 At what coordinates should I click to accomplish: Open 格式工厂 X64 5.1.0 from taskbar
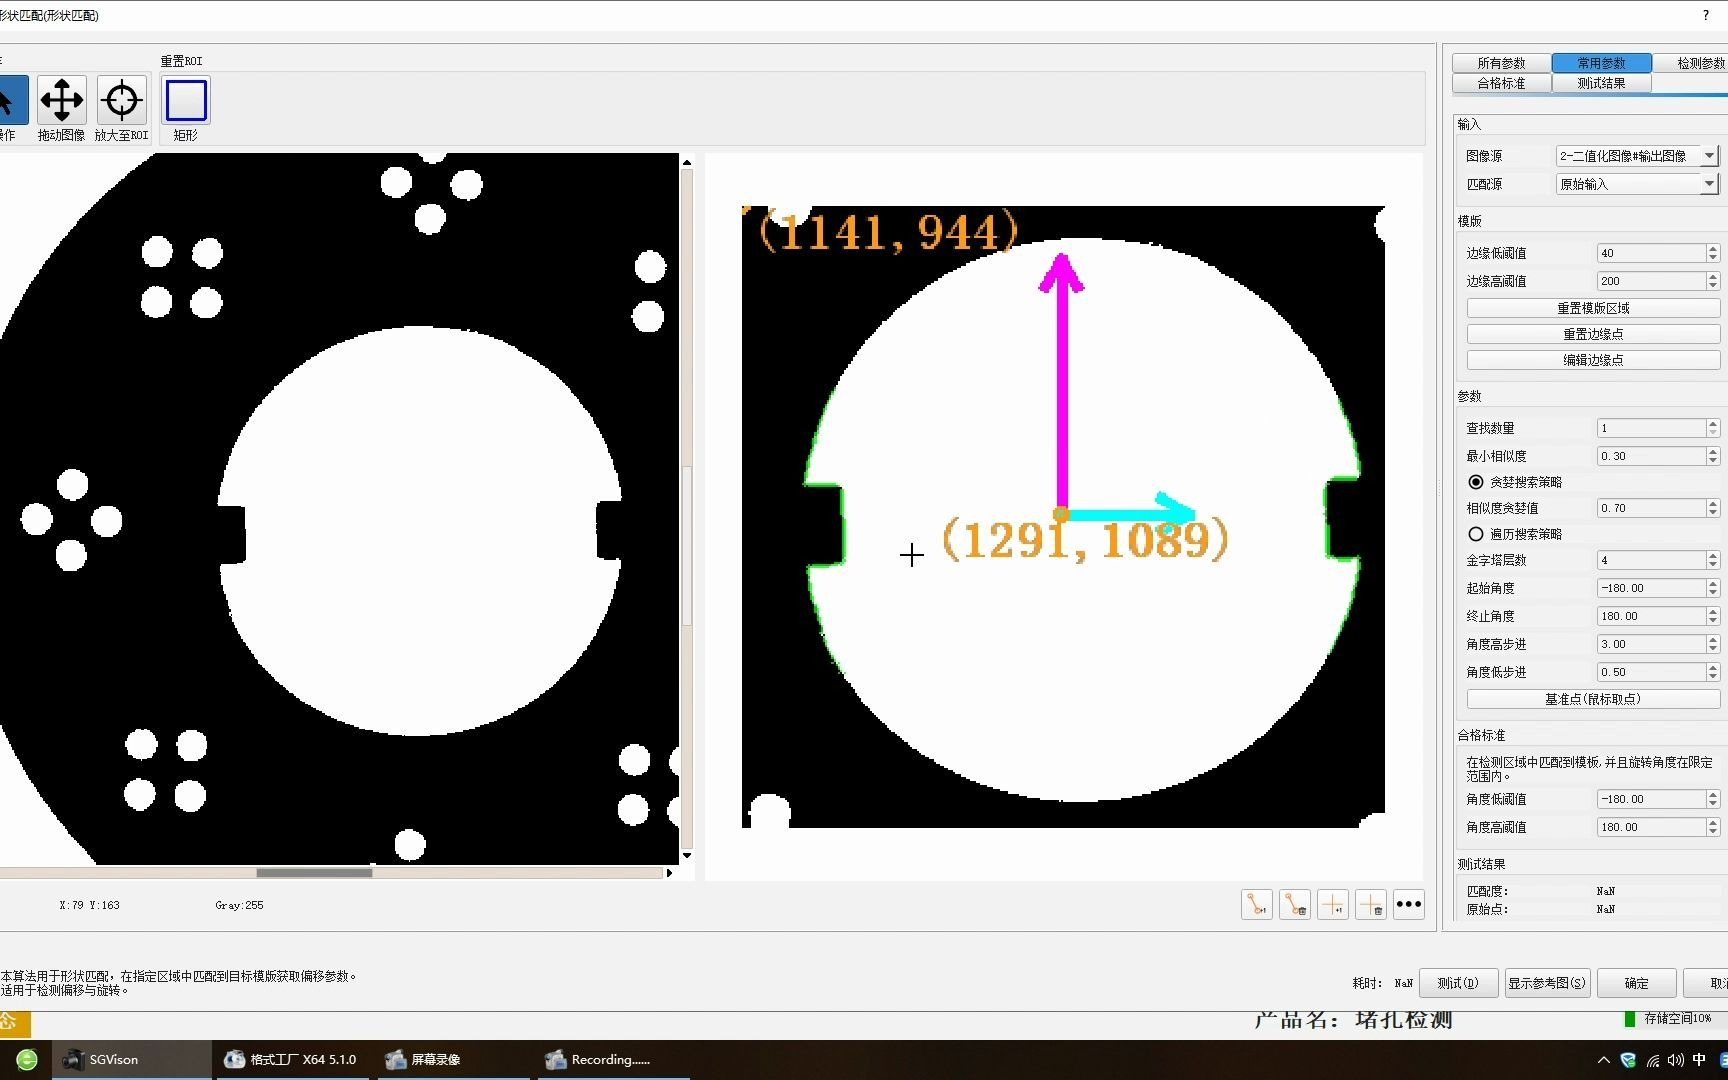[291, 1060]
